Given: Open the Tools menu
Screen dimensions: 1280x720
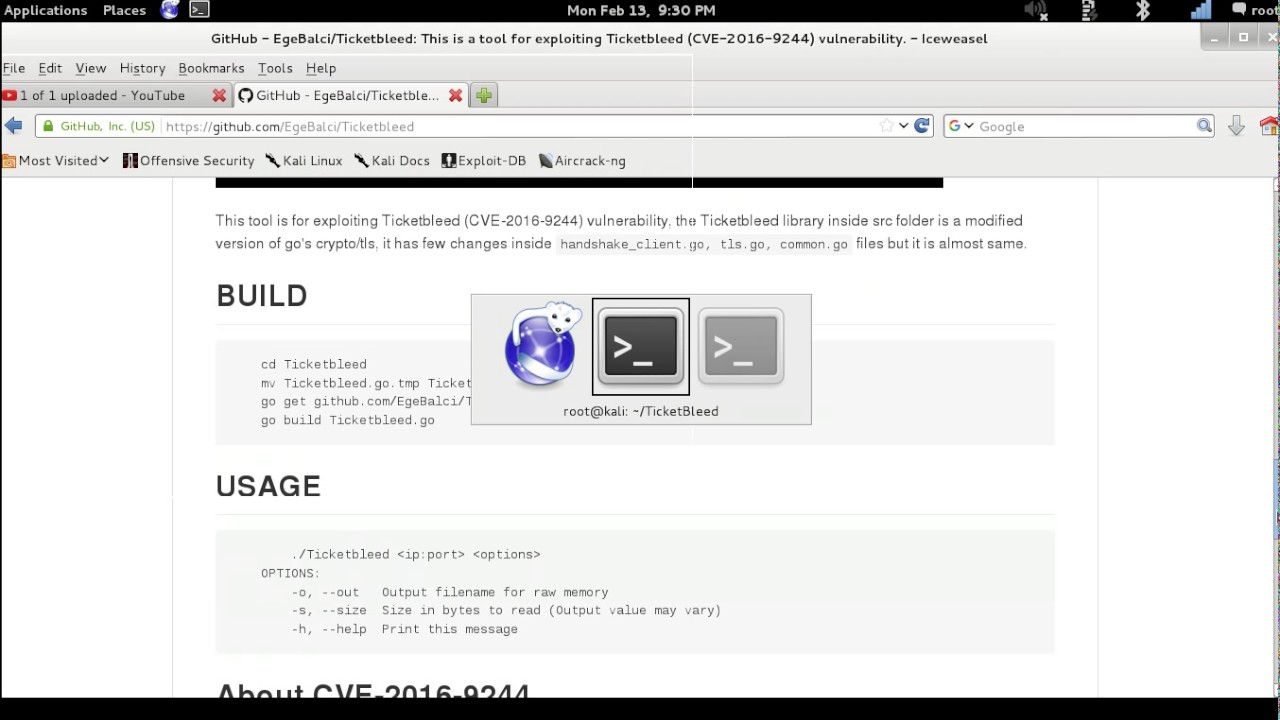Looking at the screenshot, I should coord(275,68).
